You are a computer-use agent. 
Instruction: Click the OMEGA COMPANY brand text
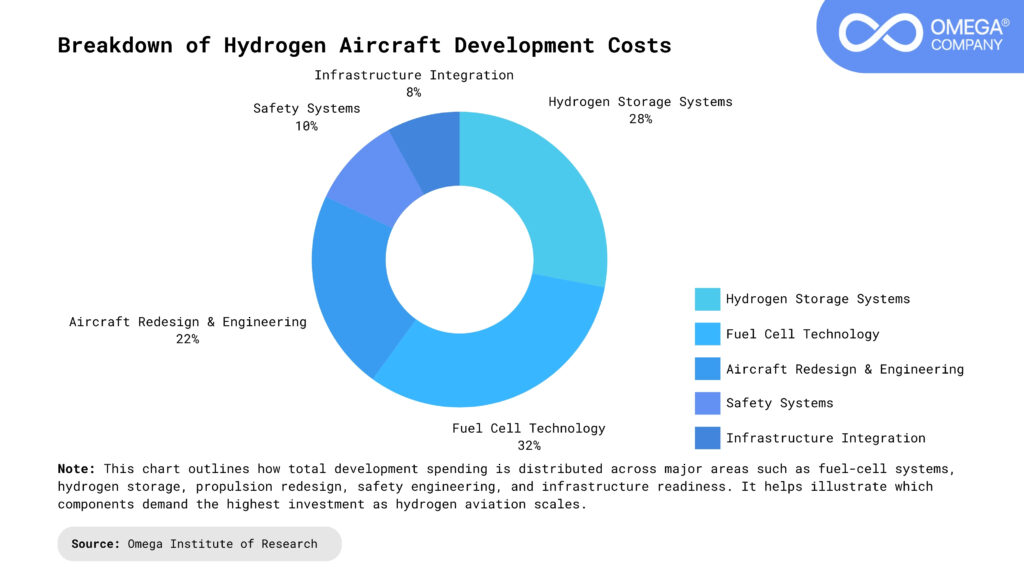coord(966,33)
